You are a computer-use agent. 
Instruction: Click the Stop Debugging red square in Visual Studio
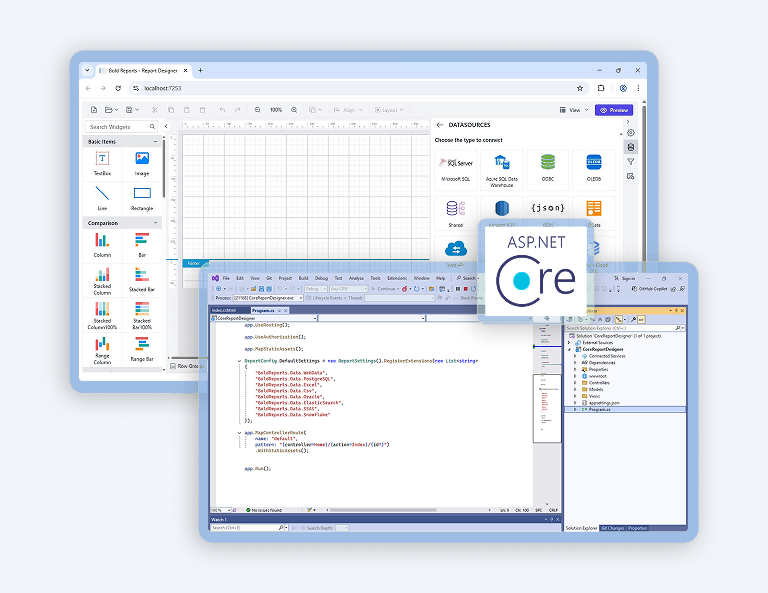pos(466,289)
